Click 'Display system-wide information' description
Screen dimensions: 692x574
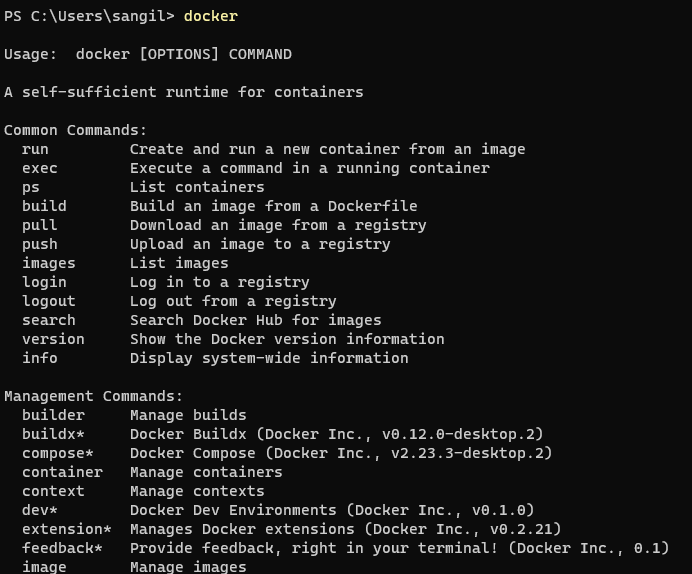(x=269, y=358)
